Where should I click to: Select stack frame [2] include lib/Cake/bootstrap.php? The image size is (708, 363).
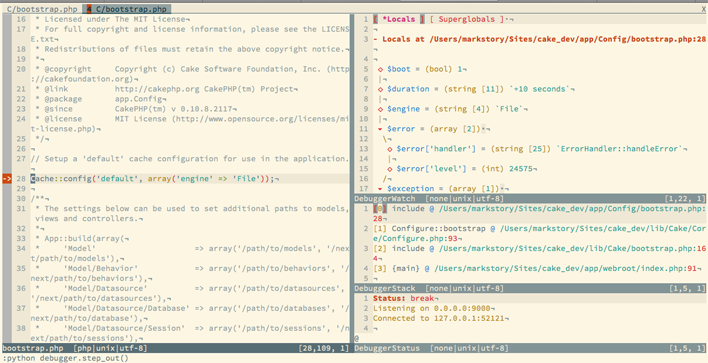pos(539,253)
